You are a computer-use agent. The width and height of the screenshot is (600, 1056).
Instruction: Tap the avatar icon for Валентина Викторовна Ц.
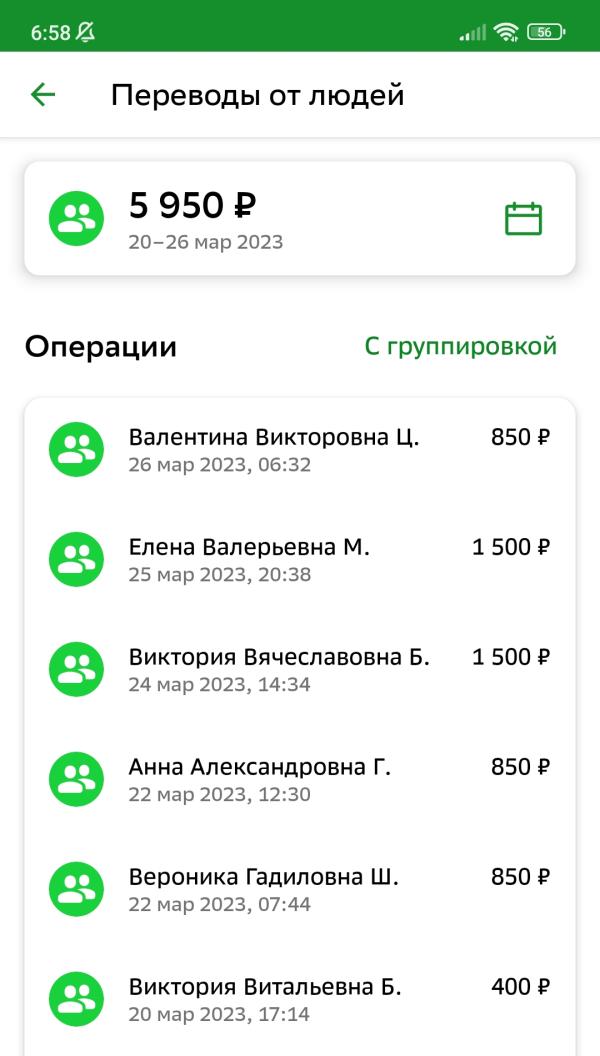[x=76, y=449]
